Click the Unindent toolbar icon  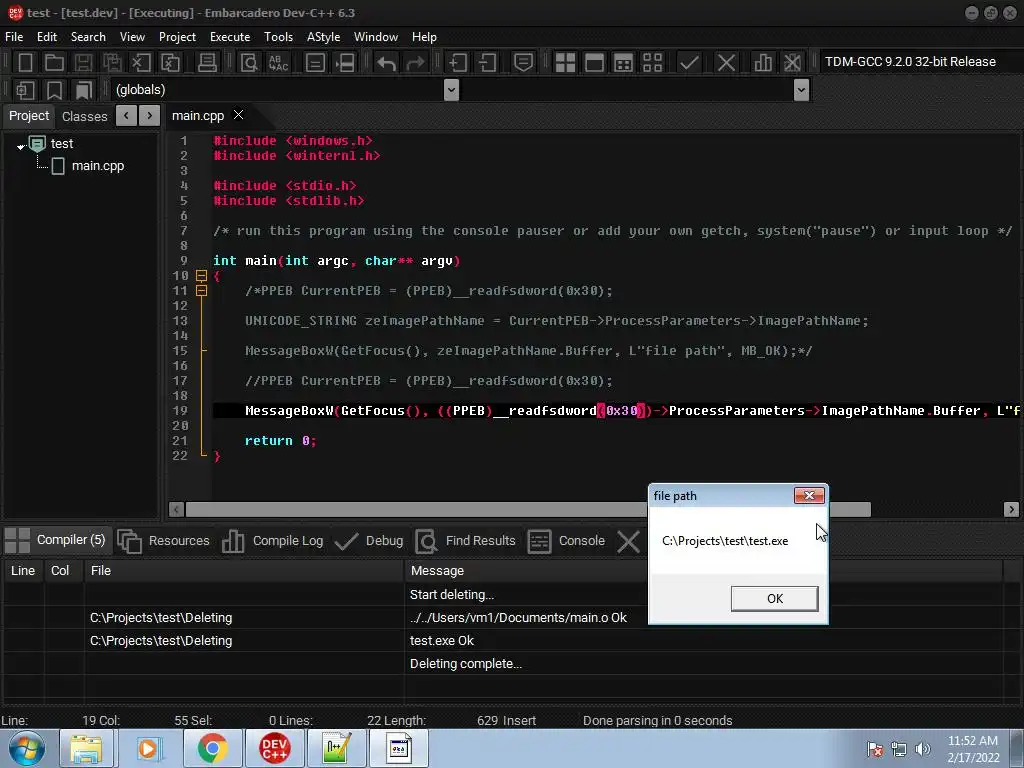pyautogui.click(x=487, y=63)
